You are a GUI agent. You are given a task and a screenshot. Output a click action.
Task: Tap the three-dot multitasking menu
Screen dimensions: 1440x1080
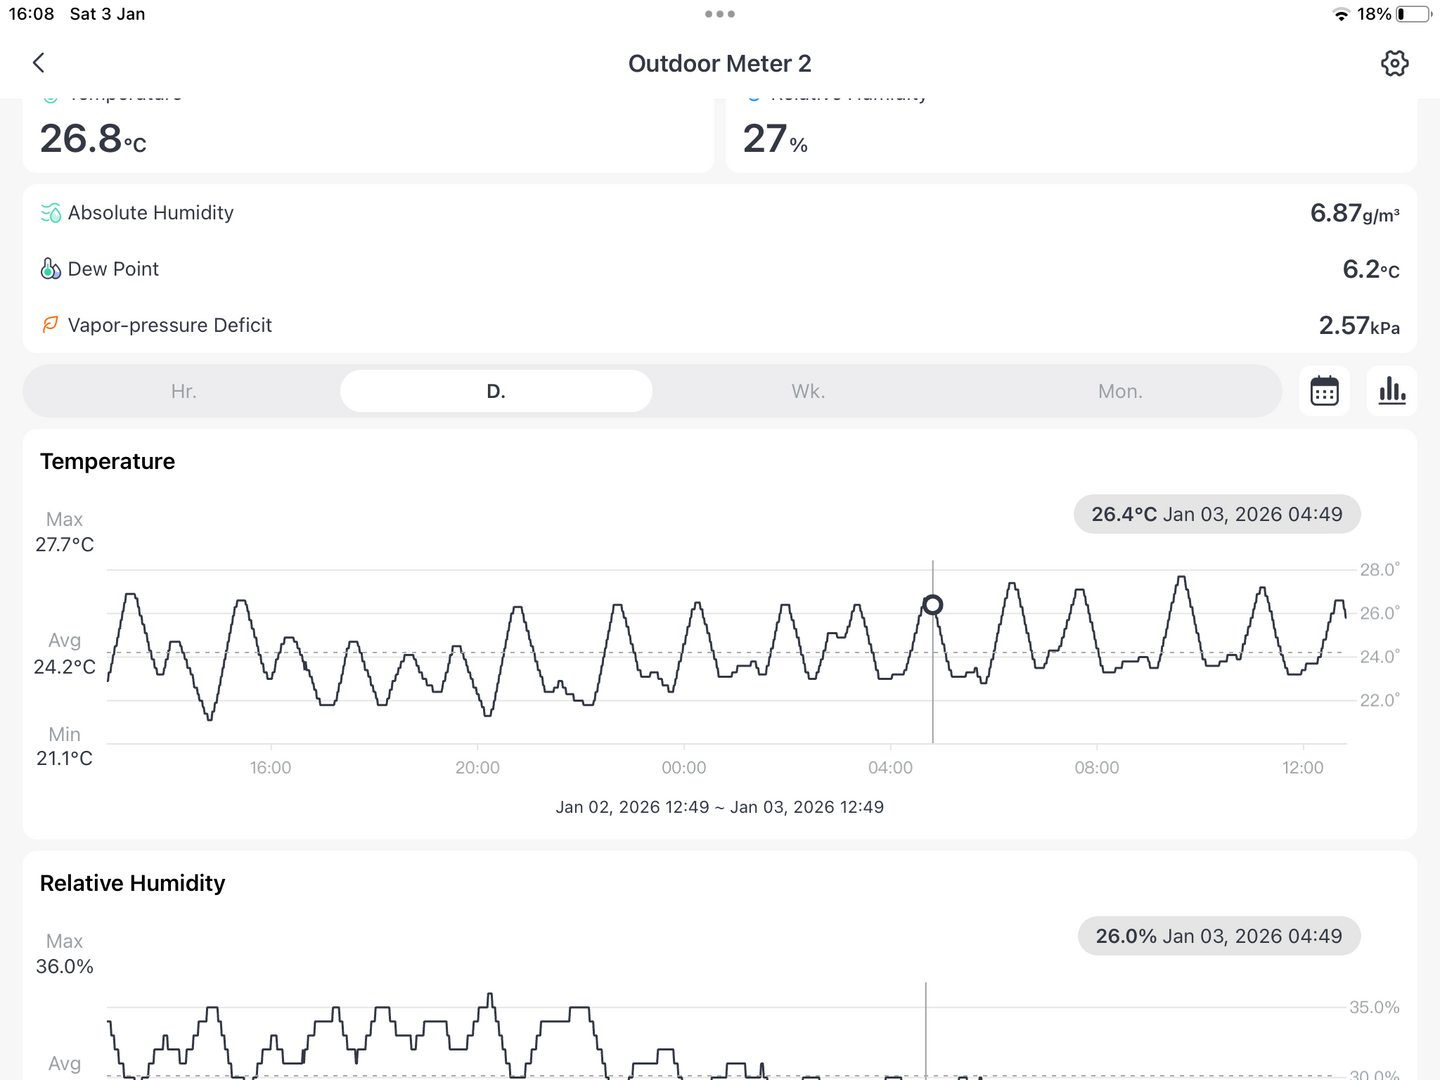point(720,14)
